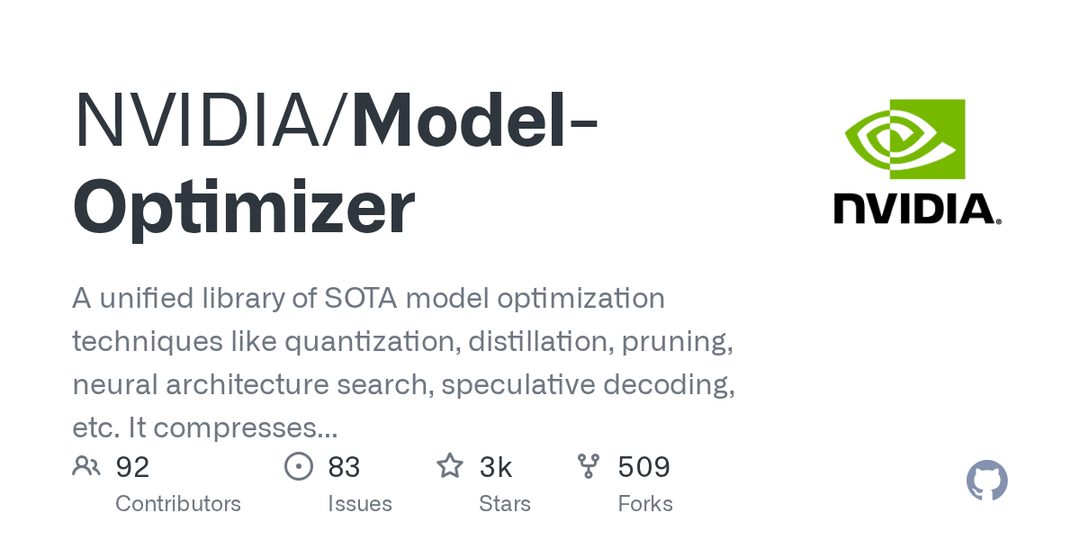Click the GitHub octocat logo icon

pos(986,480)
